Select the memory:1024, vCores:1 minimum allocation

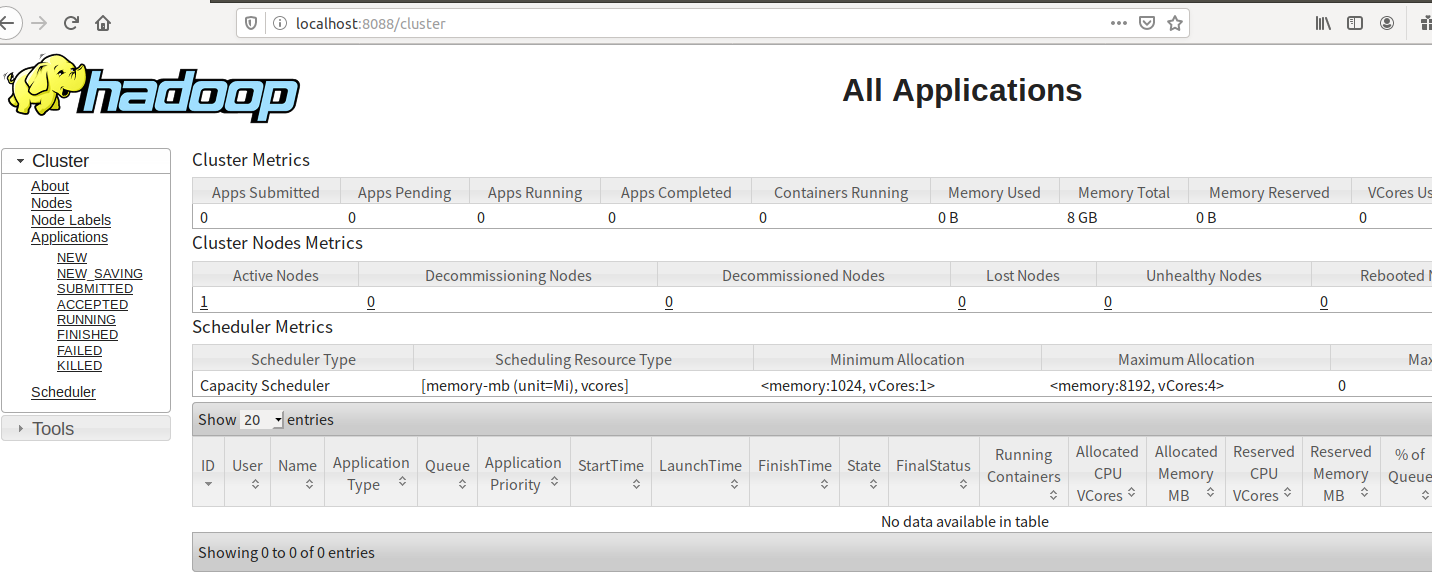point(848,385)
